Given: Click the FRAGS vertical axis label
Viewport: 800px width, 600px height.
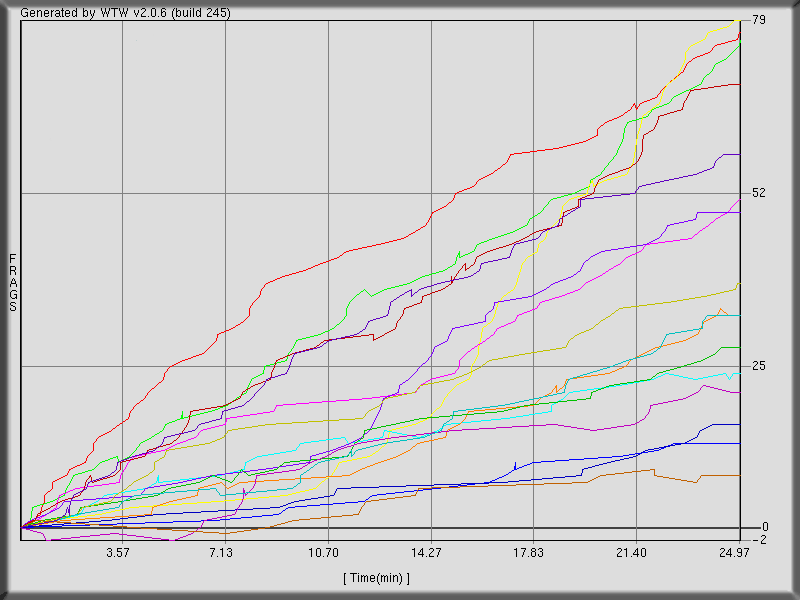Looking at the screenshot, I should click(13, 283).
